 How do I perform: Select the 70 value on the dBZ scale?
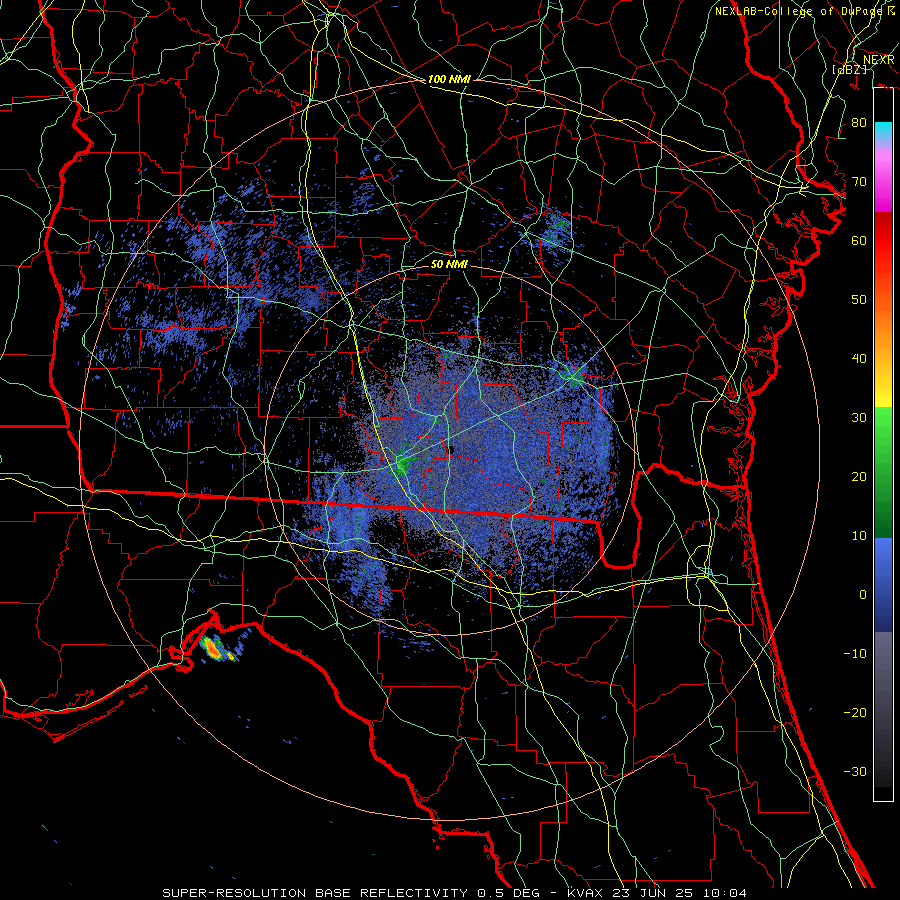[859, 181]
